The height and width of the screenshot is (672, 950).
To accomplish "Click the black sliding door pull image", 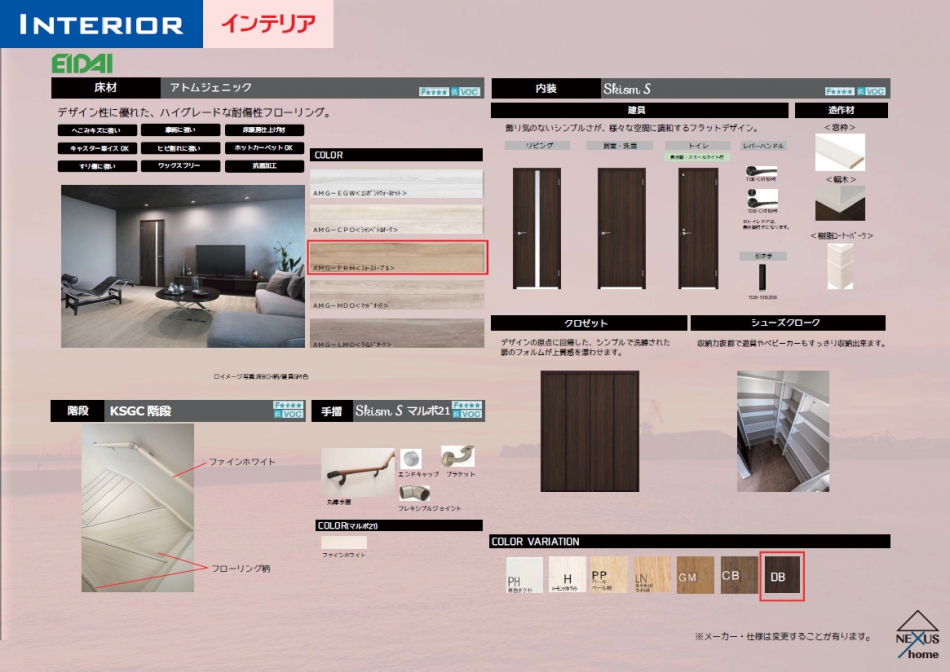I will coord(762,278).
